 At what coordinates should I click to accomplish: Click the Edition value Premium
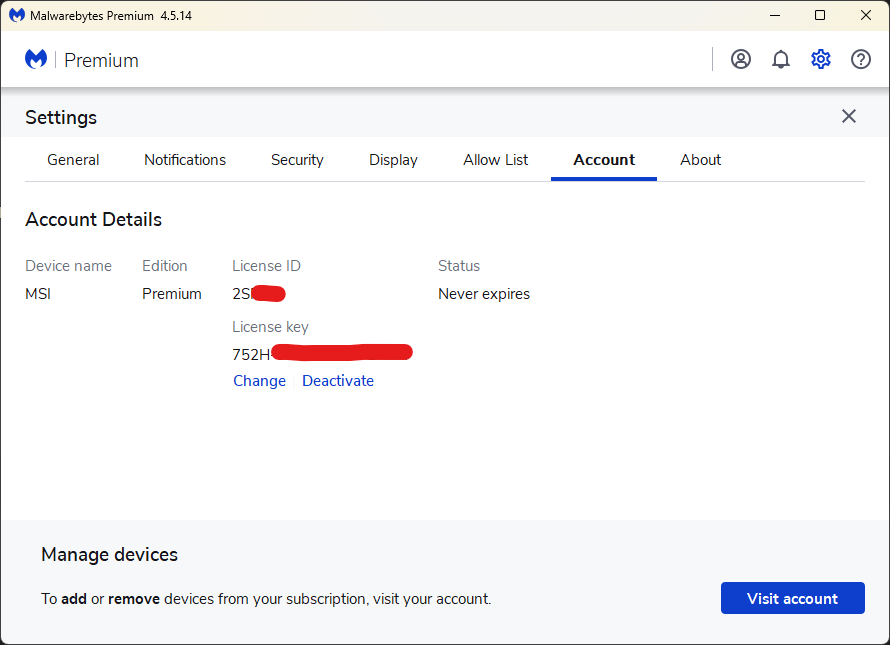click(x=171, y=294)
